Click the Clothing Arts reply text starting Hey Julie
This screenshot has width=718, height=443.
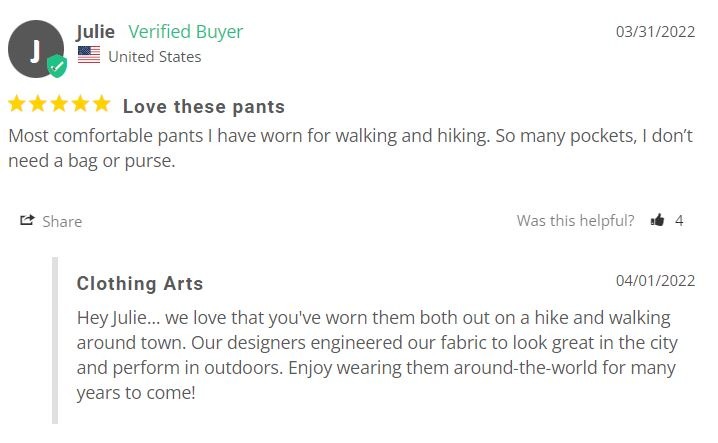pos(377,355)
